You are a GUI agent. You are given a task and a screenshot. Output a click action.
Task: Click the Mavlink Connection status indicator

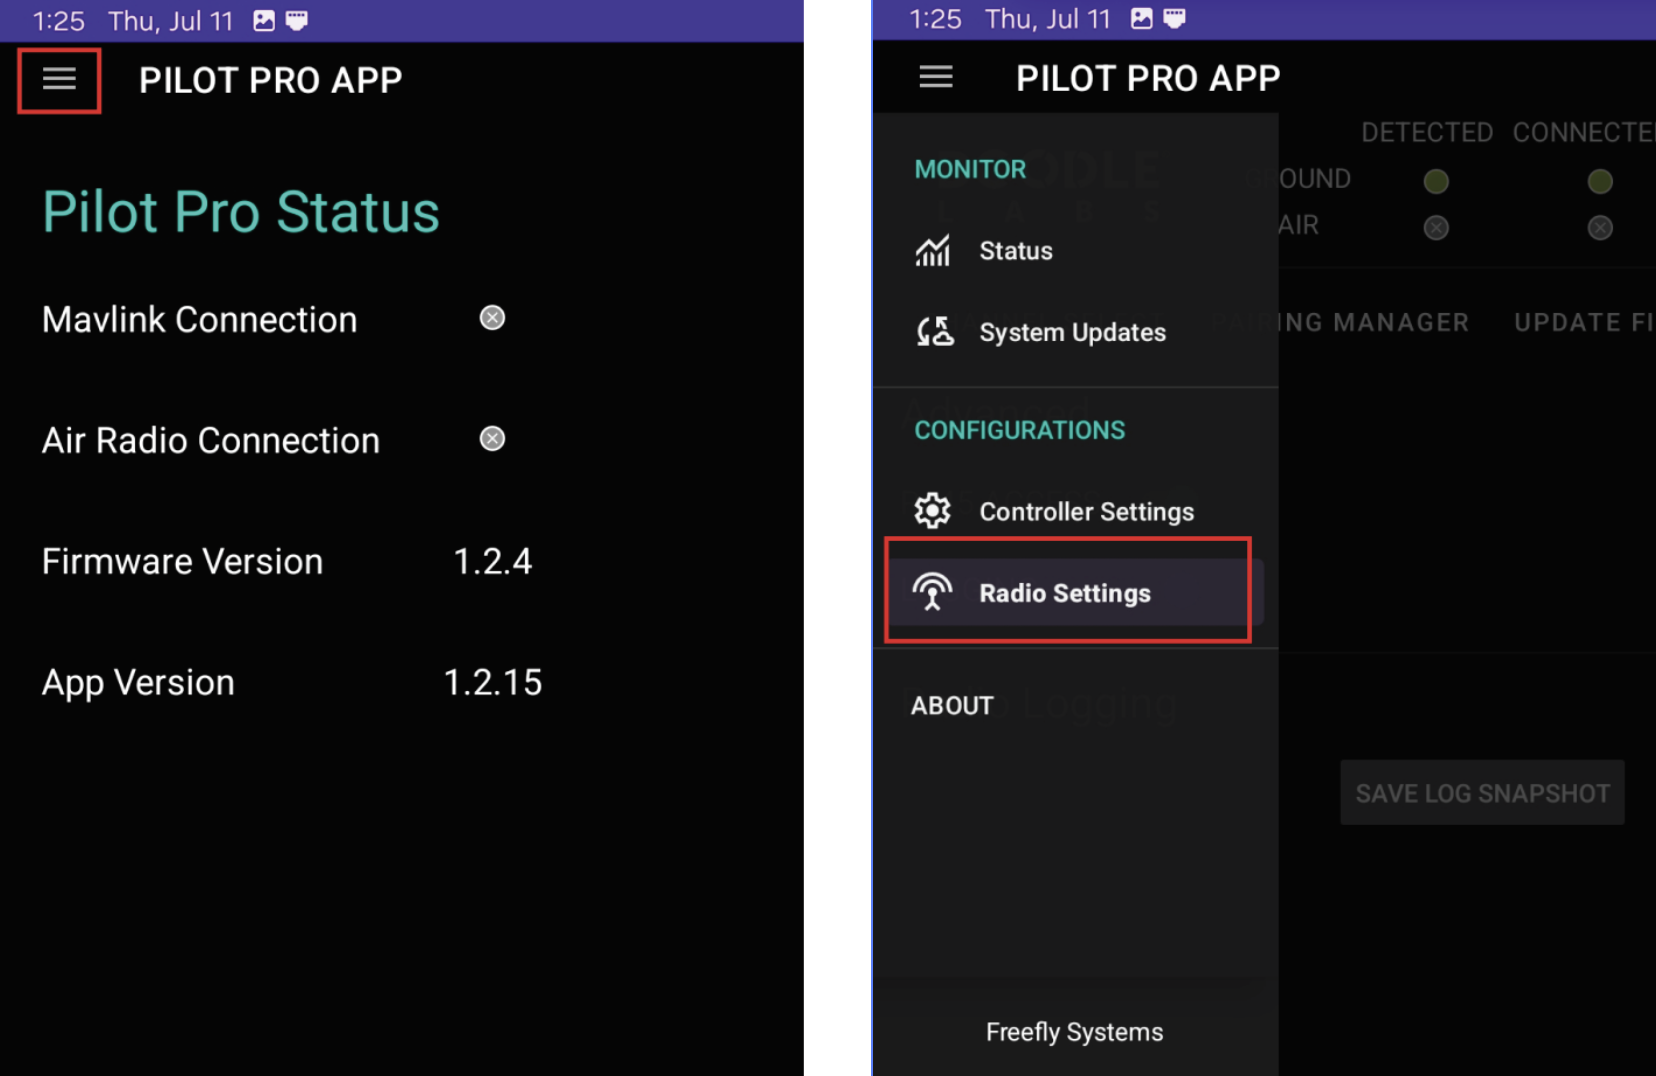pyautogui.click(x=492, y=318)
